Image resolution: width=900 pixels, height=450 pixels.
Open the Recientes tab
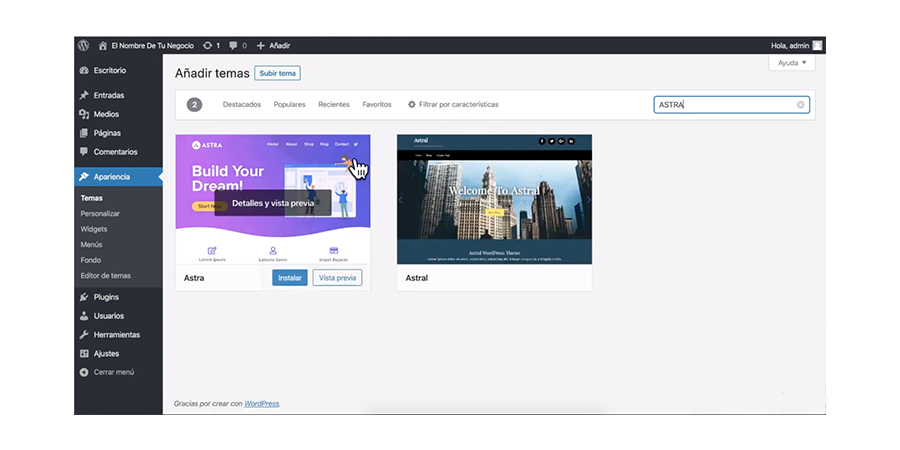pos(334,104)
